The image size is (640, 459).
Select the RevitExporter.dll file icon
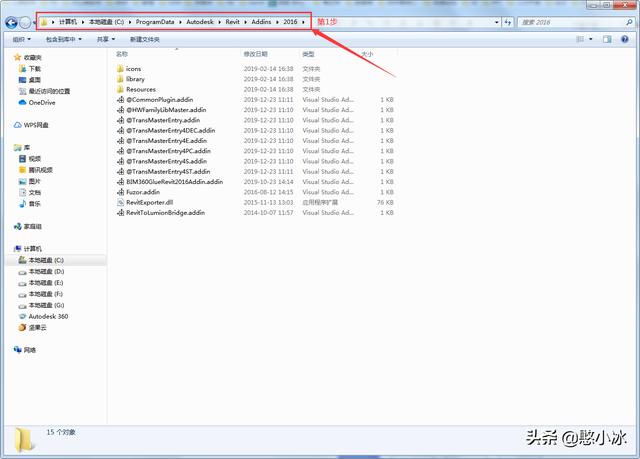click(x=120, y=202)
